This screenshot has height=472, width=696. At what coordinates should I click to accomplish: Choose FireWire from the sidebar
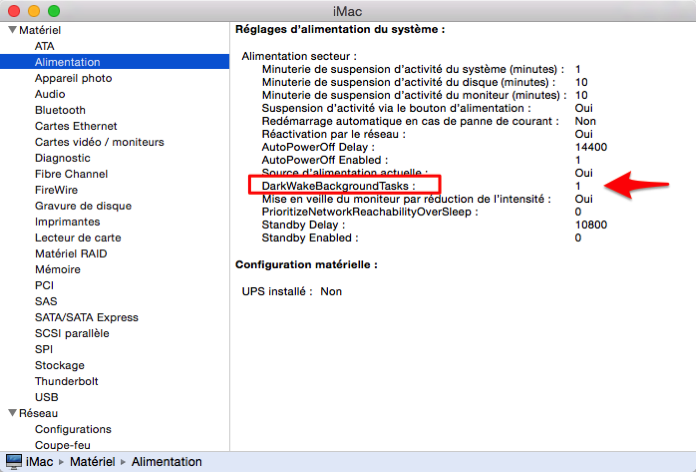pos(57,190)
